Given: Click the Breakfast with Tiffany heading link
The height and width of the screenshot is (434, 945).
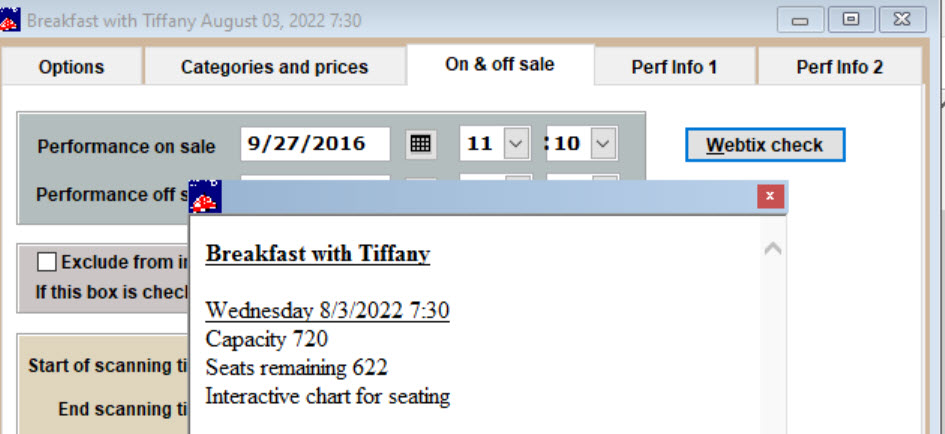Looking at the screenshot, I should [318, 254].
